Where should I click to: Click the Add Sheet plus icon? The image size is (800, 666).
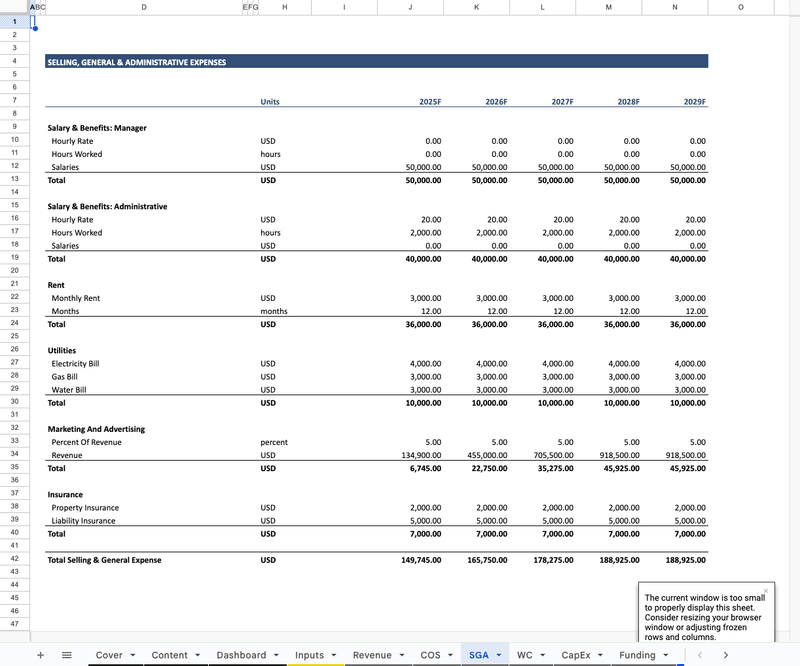40,655
